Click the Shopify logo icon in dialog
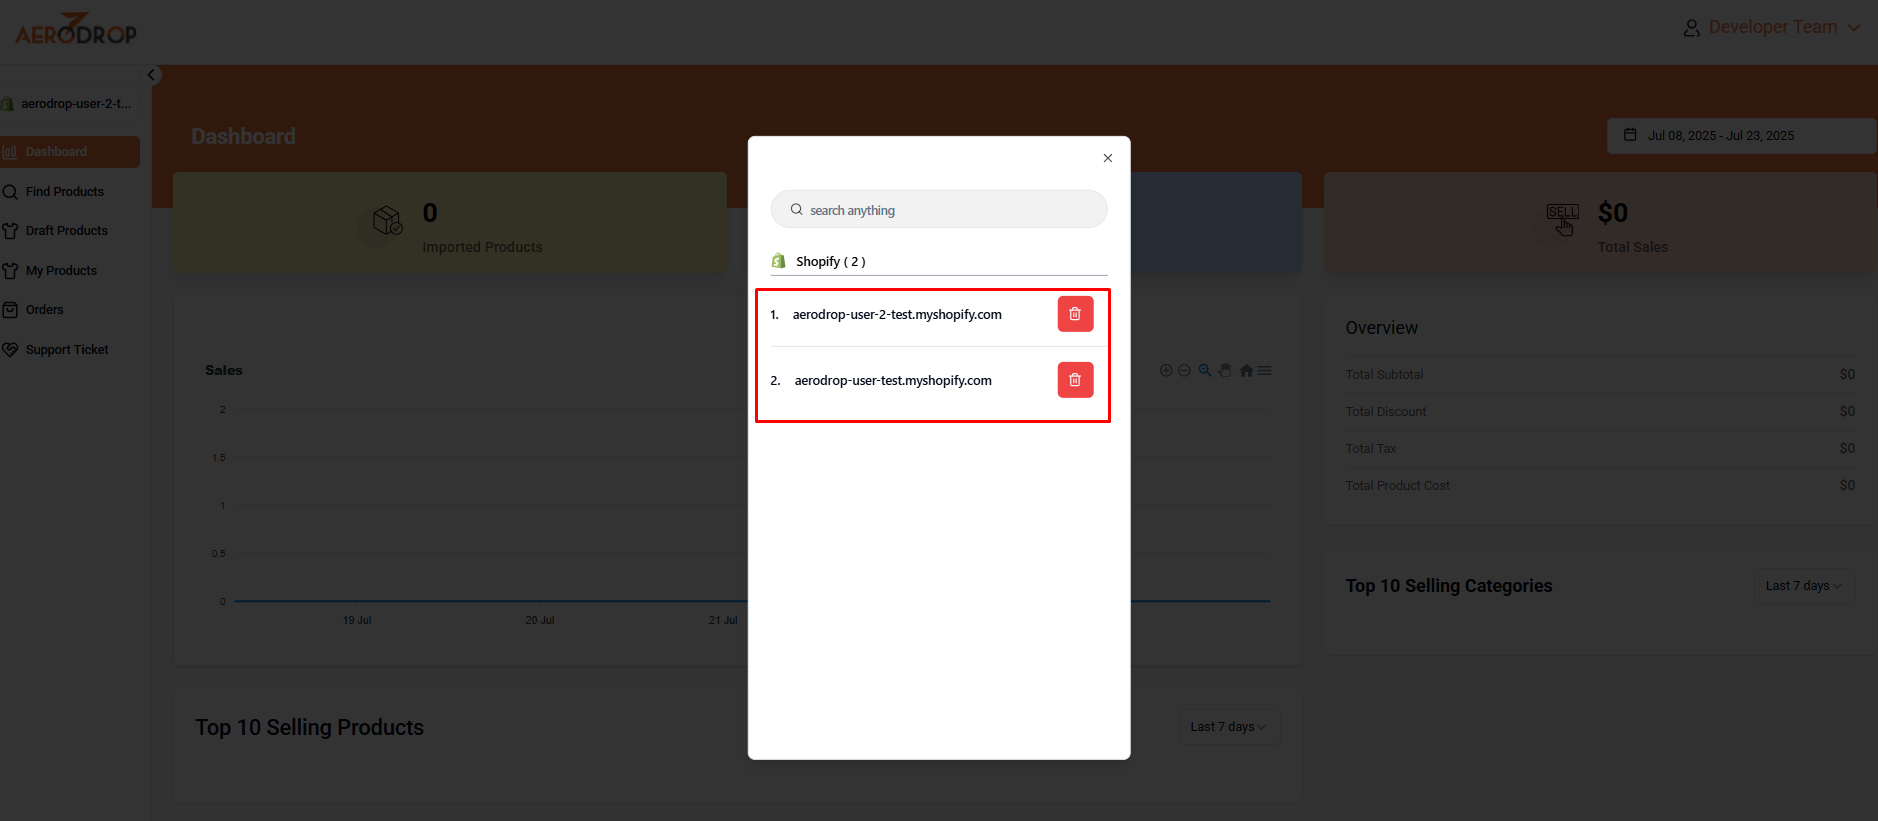This screenshot has width=1878, height=821. pos(779,261)
